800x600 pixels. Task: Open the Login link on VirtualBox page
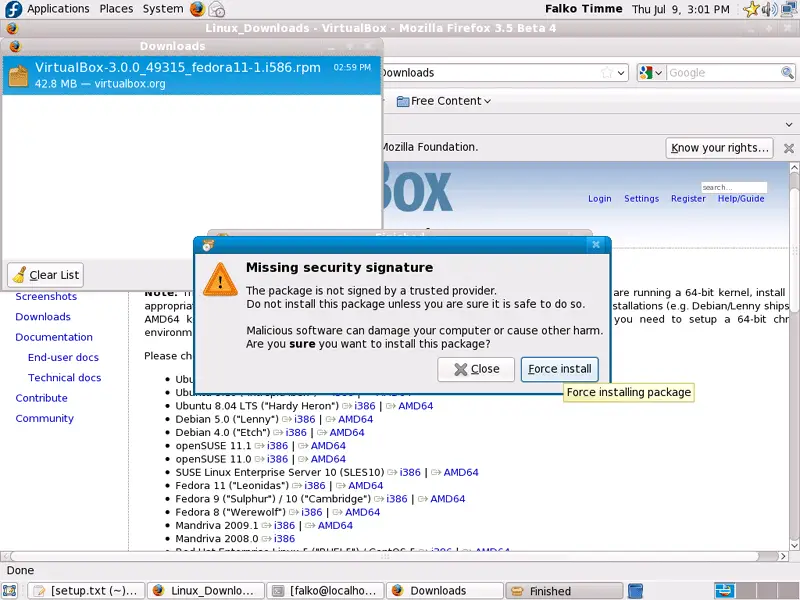[x=599, y=198]
